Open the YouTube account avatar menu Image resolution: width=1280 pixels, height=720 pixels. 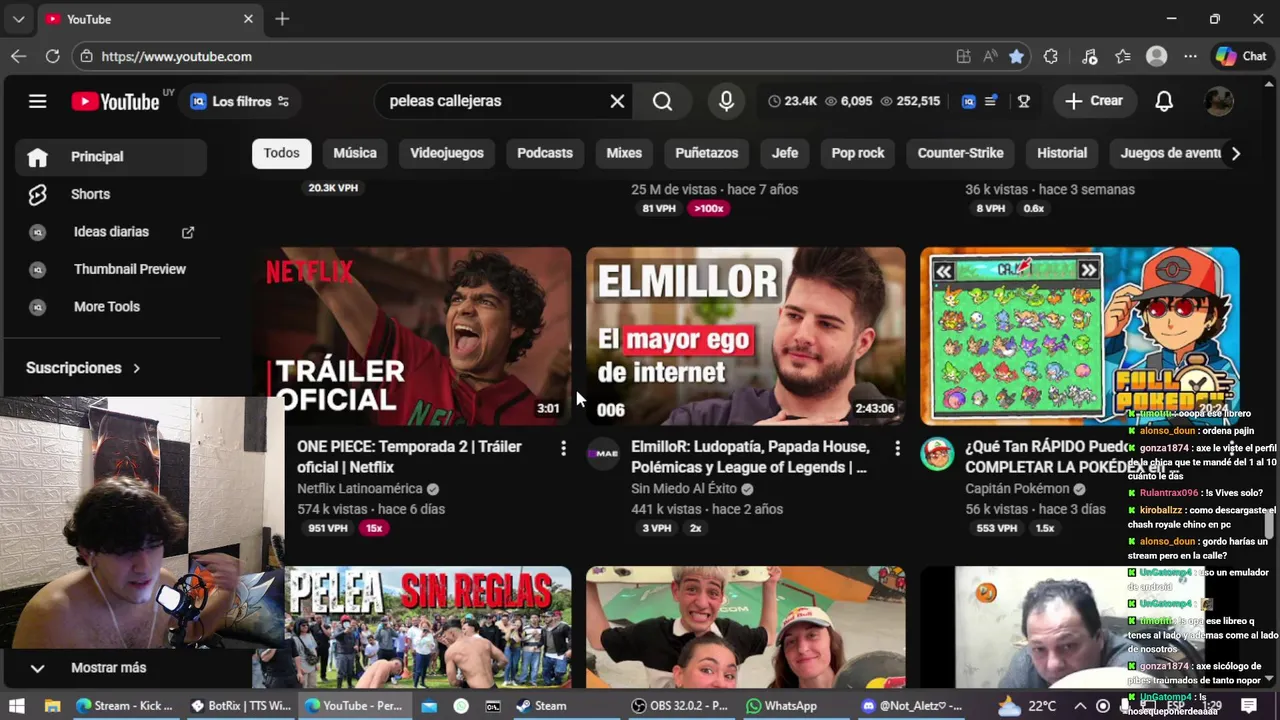[x=1218, y=101]
